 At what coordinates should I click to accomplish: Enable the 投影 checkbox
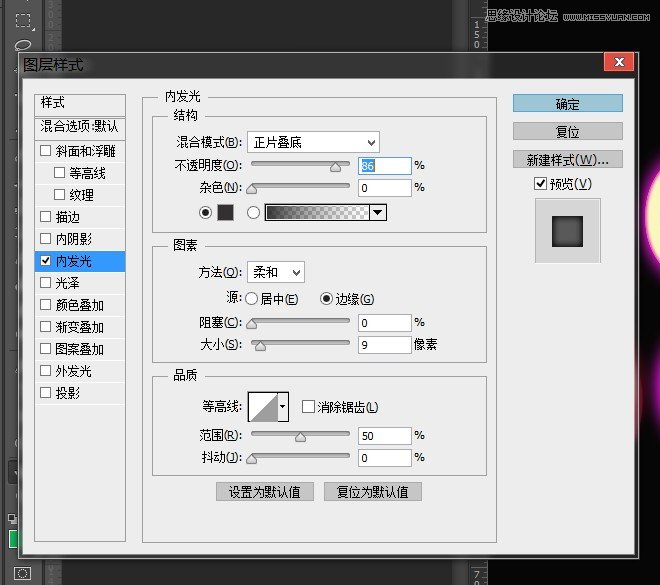45,393
